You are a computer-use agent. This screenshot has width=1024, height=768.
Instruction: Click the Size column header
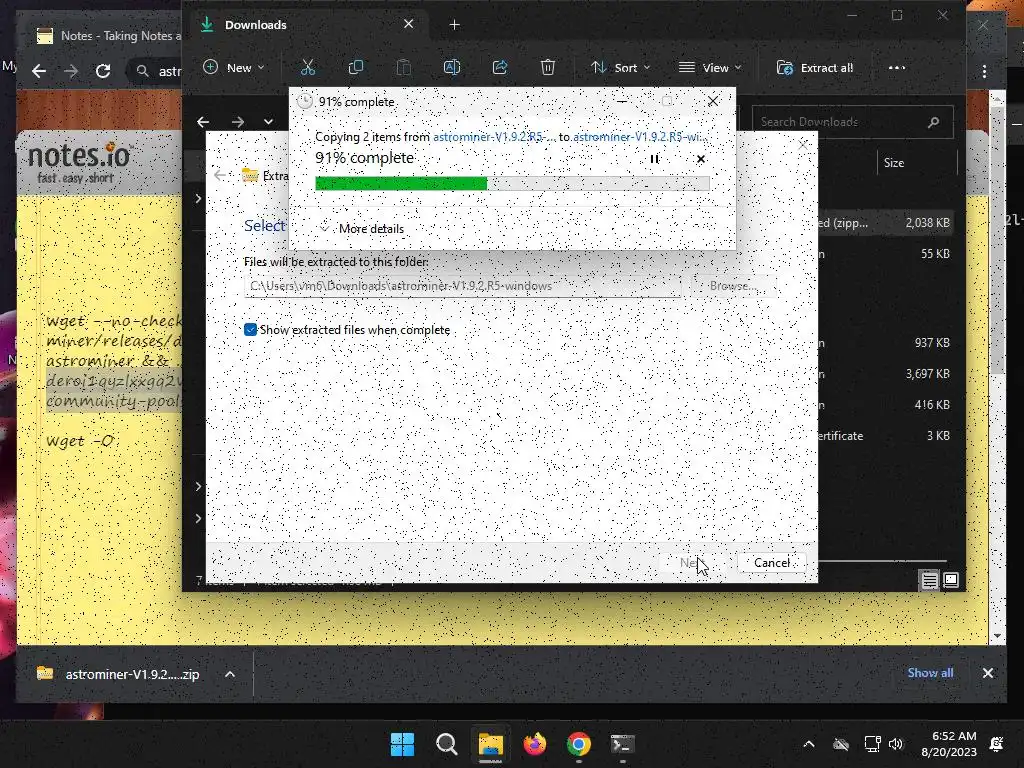coord(893,163)
